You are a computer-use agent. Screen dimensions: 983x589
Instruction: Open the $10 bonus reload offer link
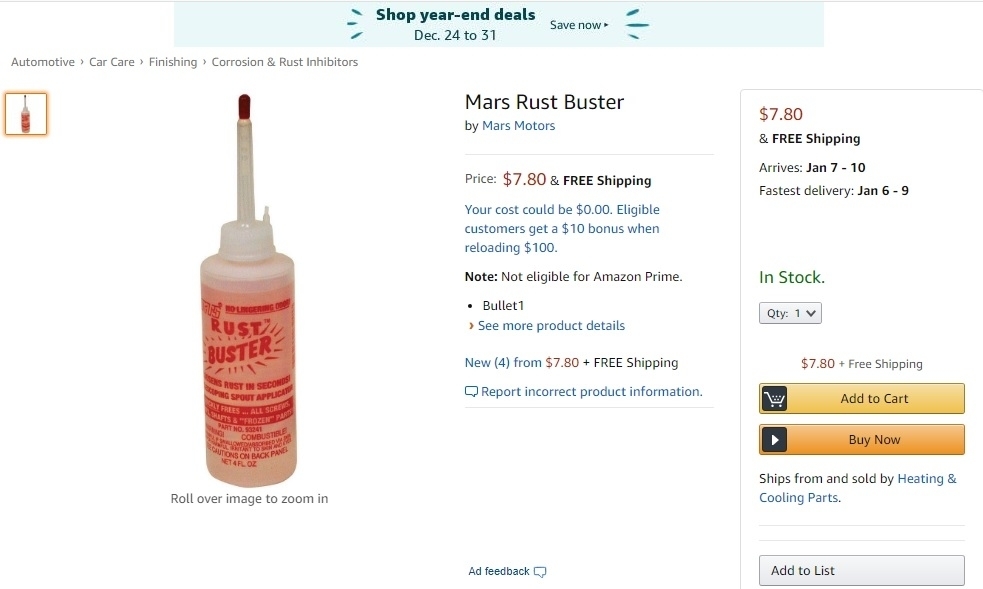pyautogui.click(x=562, y=229)
